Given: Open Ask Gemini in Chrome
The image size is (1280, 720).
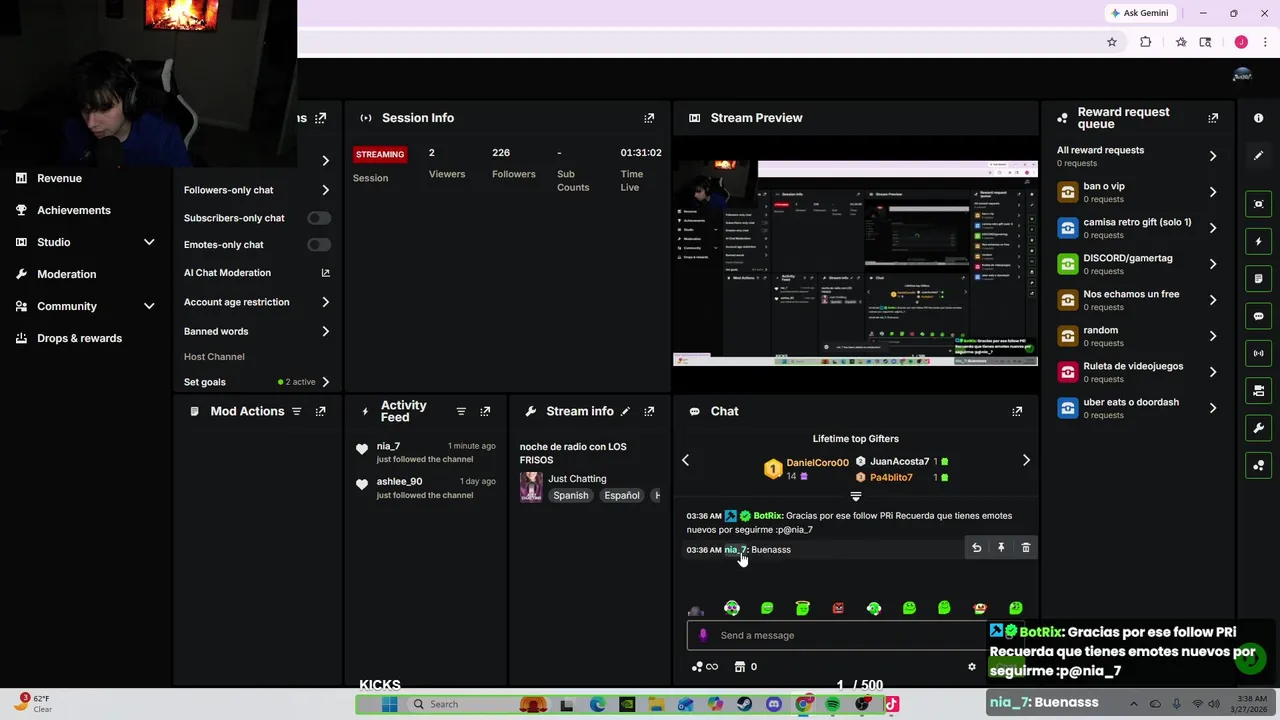Looking at the screenshot, I should 1139,13.
